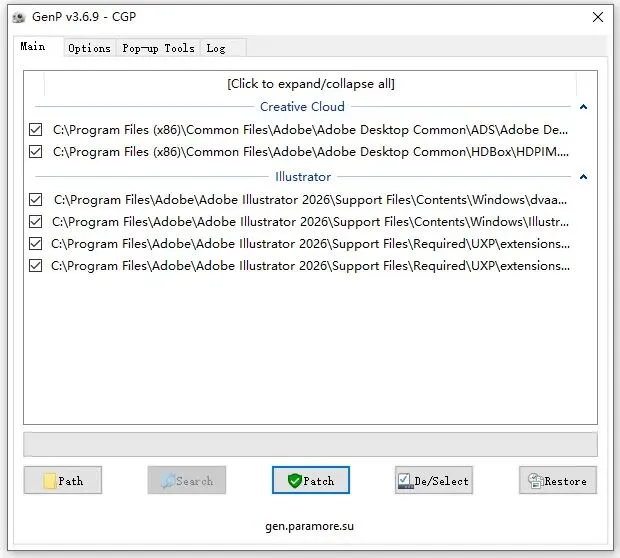
Task: Open the Pop-up Tools tab
Action: pyautogui.click(x=158, y=48)
